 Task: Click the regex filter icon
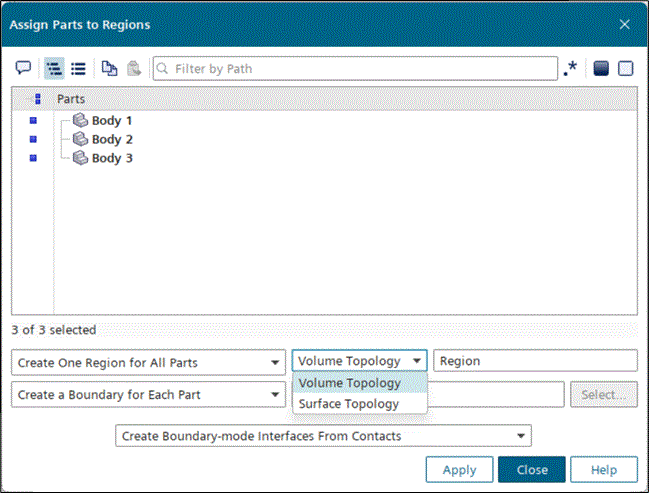click(x=570, y=68)
